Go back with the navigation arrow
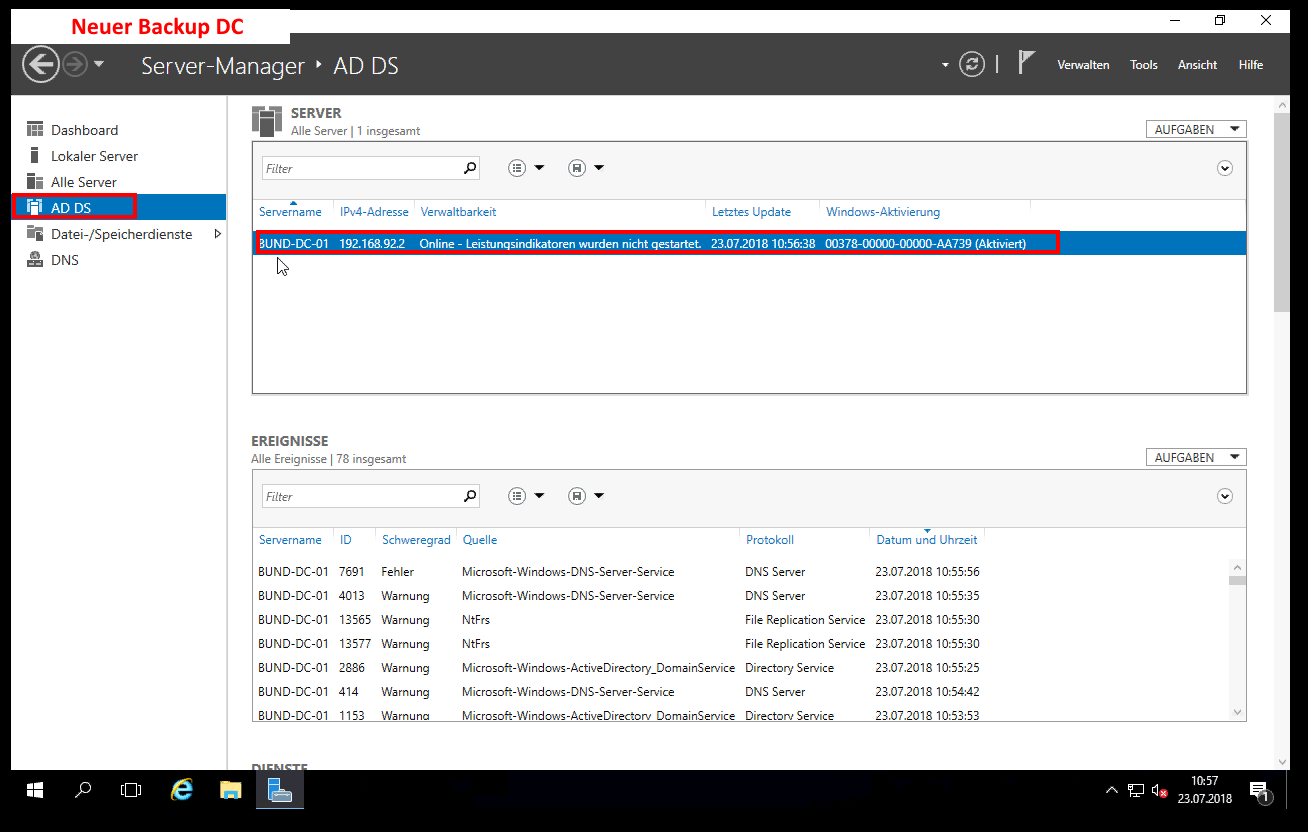 point(41,65)
